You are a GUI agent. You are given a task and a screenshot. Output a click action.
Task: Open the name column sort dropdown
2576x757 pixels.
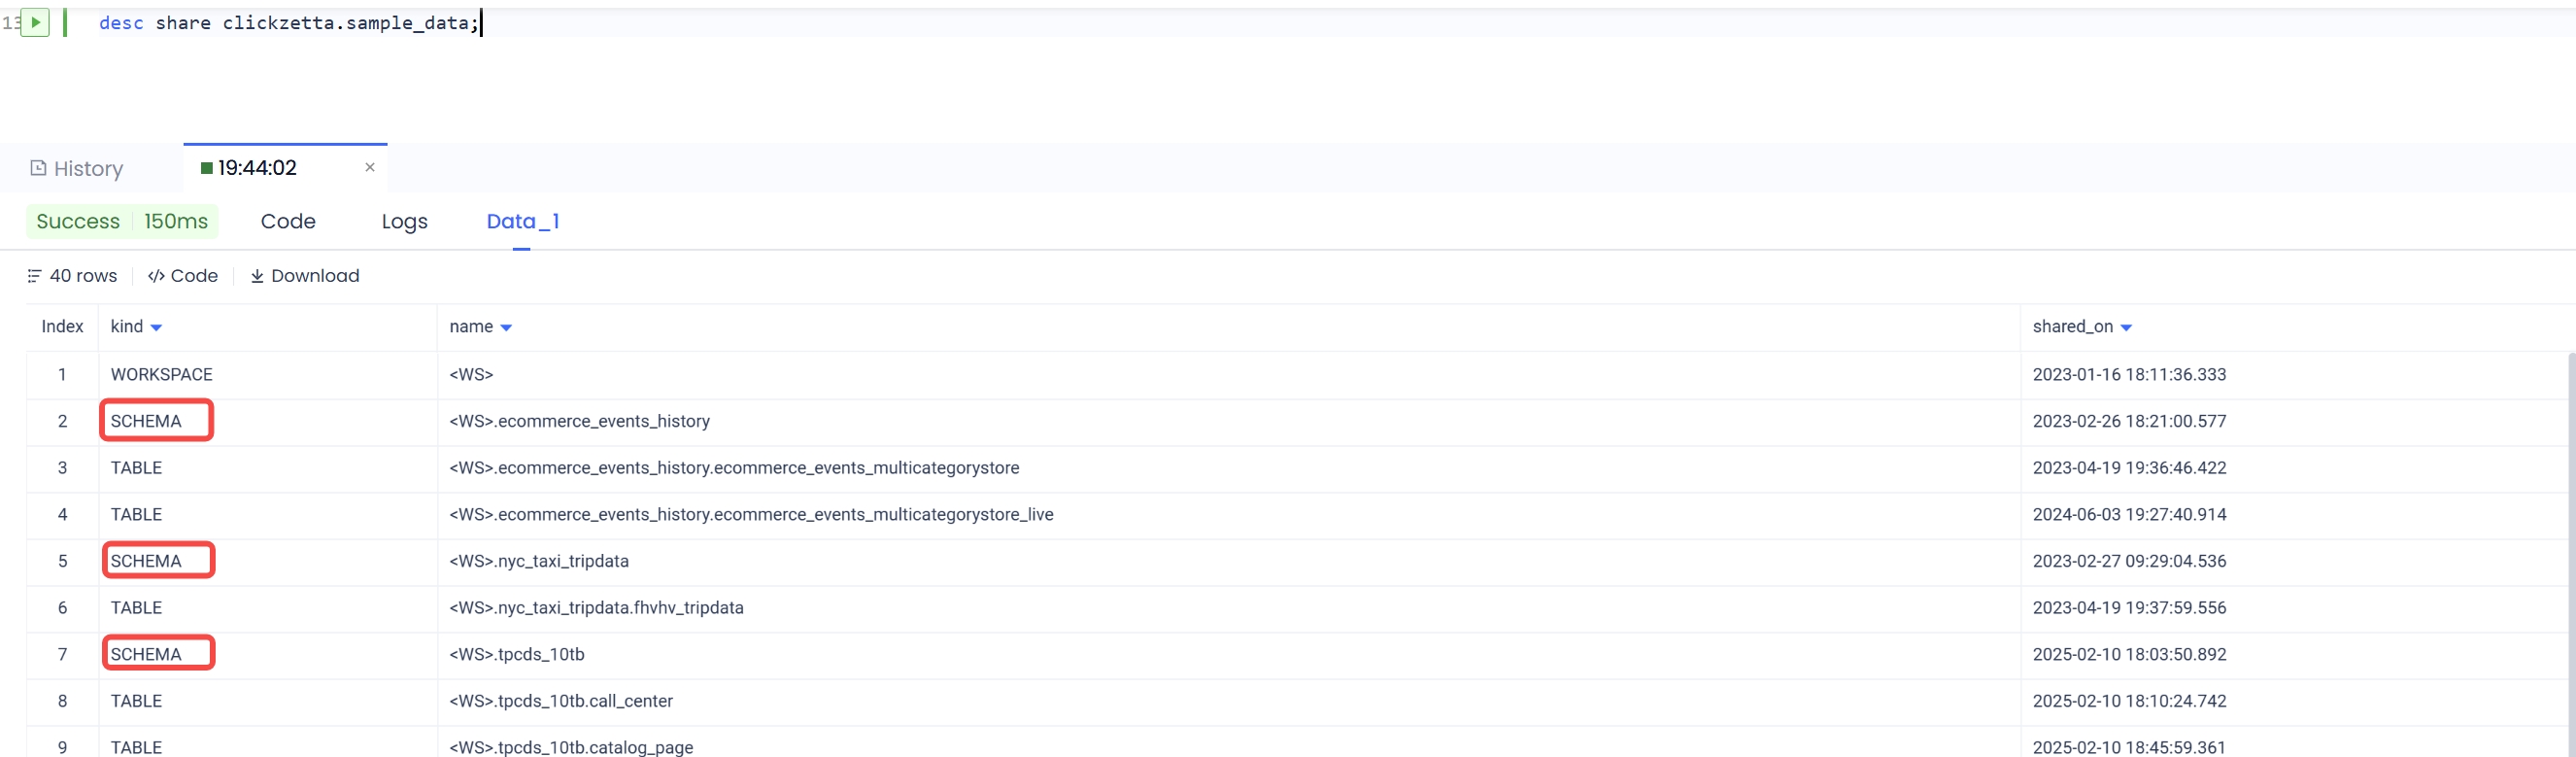coord(506,328)
